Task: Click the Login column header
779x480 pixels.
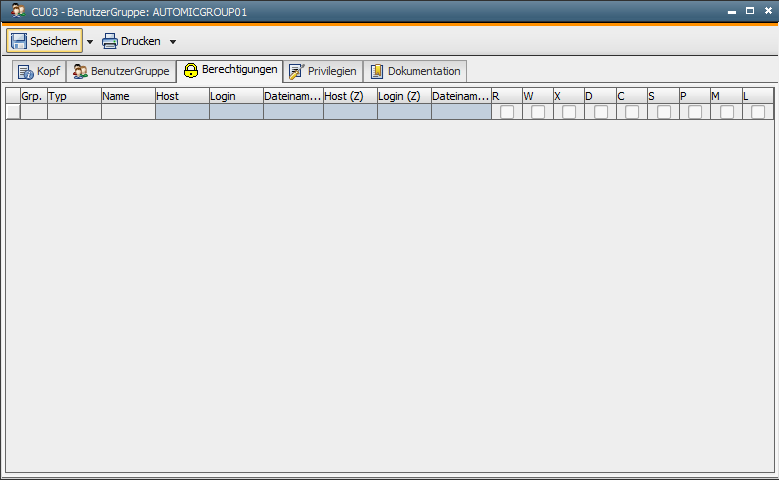Action: 236,96
